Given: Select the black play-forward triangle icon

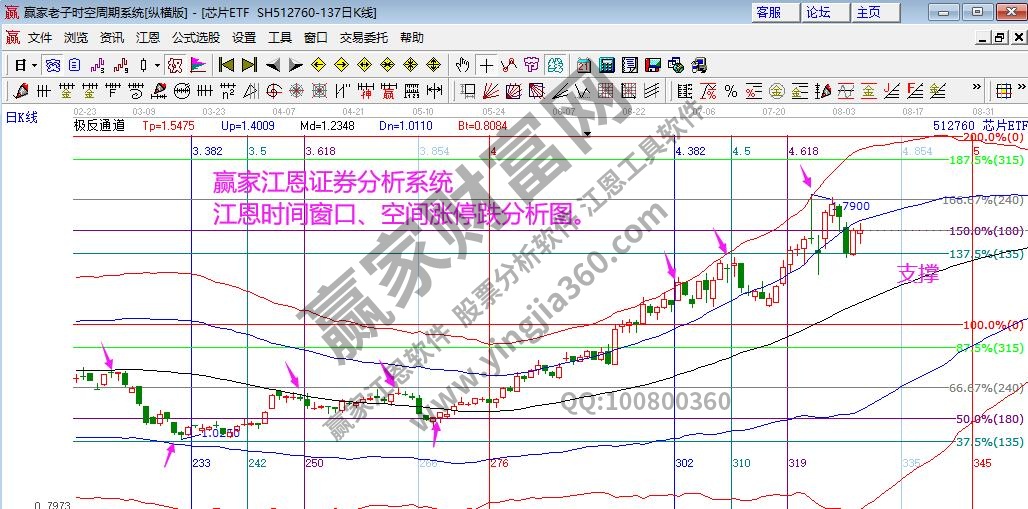Looking at the screenshot, I should 295,65.
